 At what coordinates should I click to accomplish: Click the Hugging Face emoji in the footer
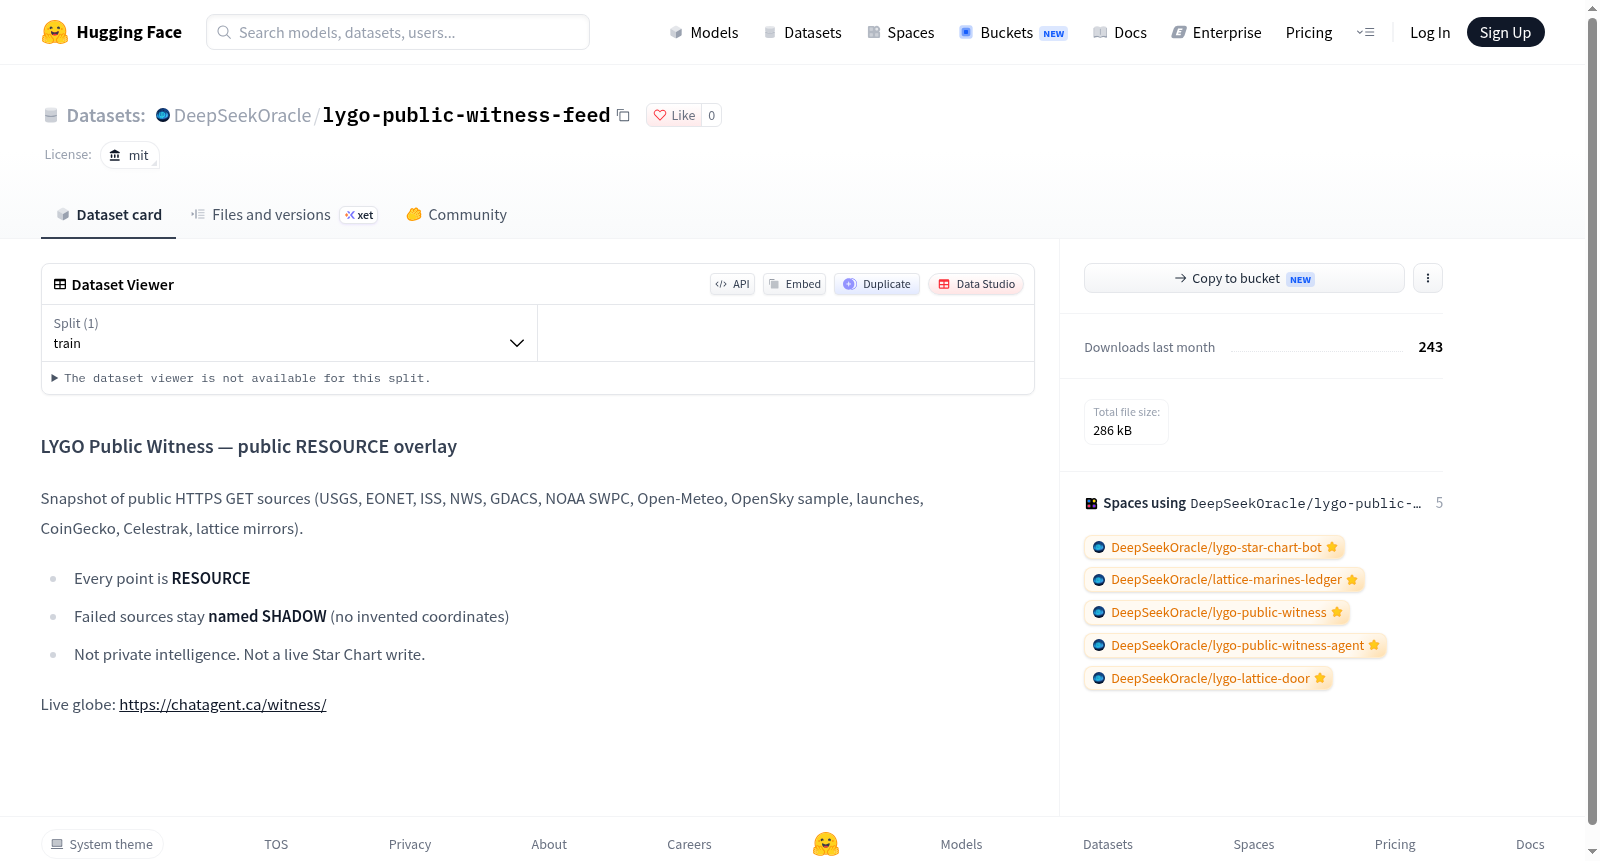click(826, 844)
